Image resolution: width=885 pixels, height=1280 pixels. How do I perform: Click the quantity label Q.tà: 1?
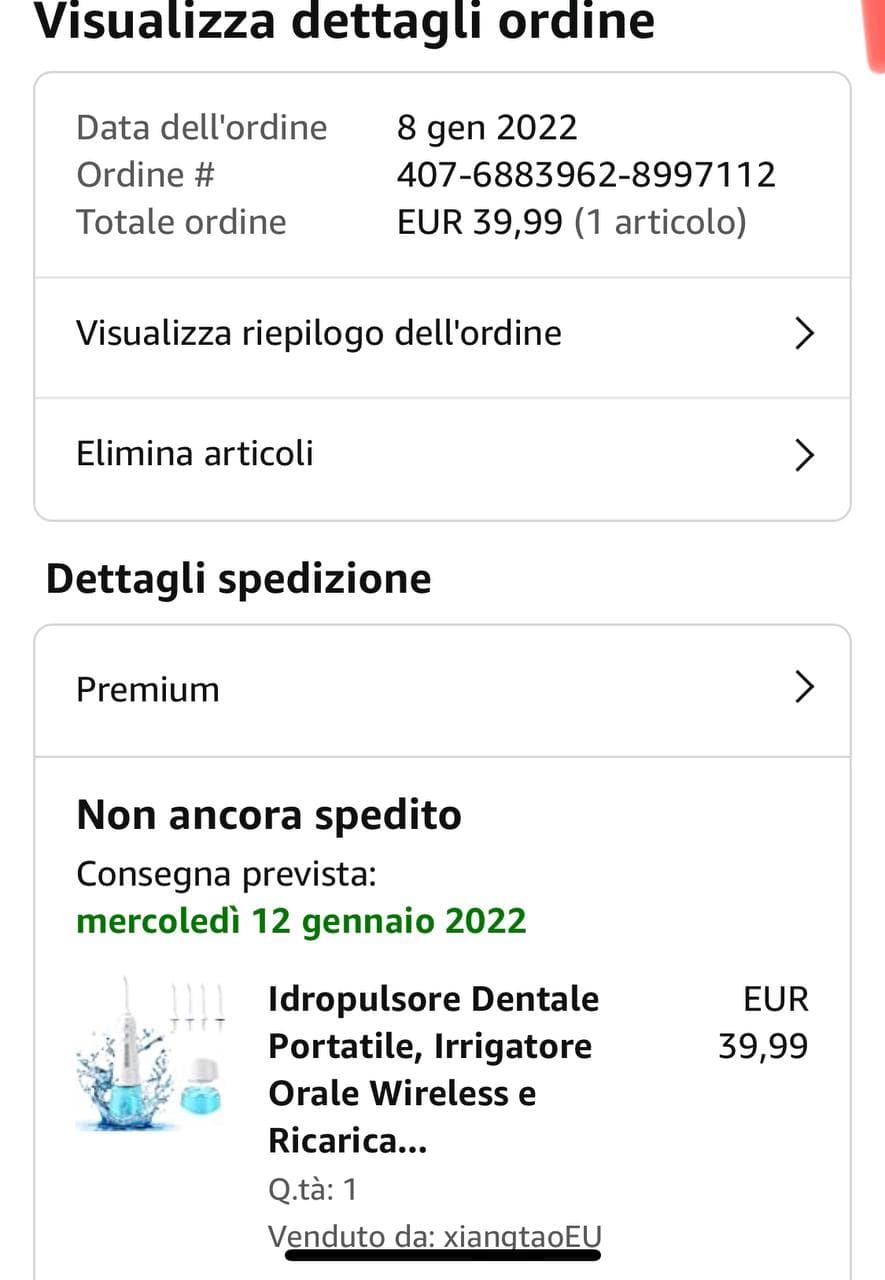tap(312, 1189)
